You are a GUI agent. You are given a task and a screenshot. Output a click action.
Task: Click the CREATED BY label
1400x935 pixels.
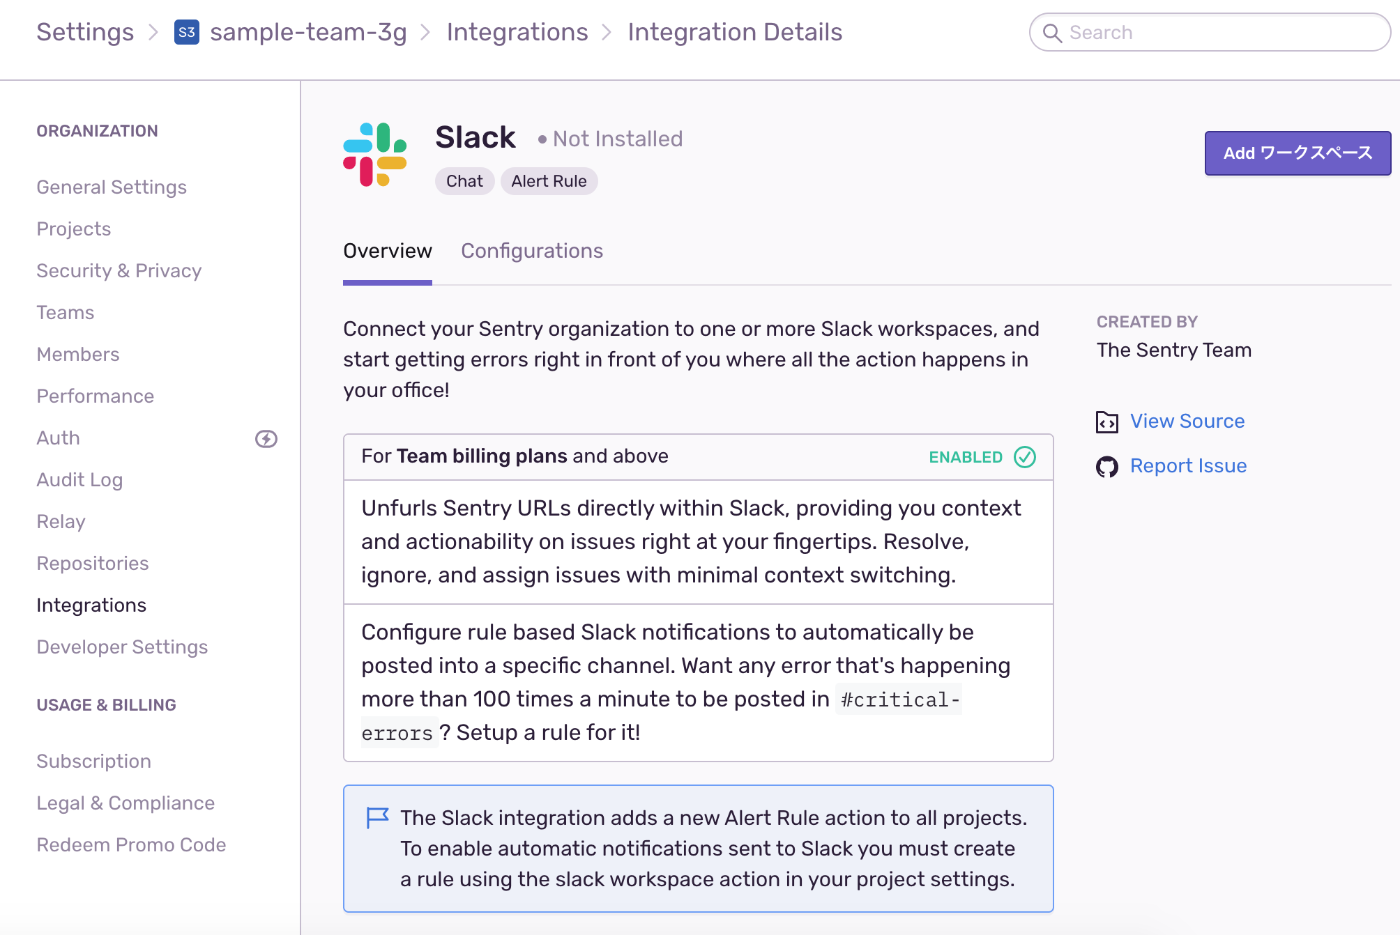coord(1147,322)
